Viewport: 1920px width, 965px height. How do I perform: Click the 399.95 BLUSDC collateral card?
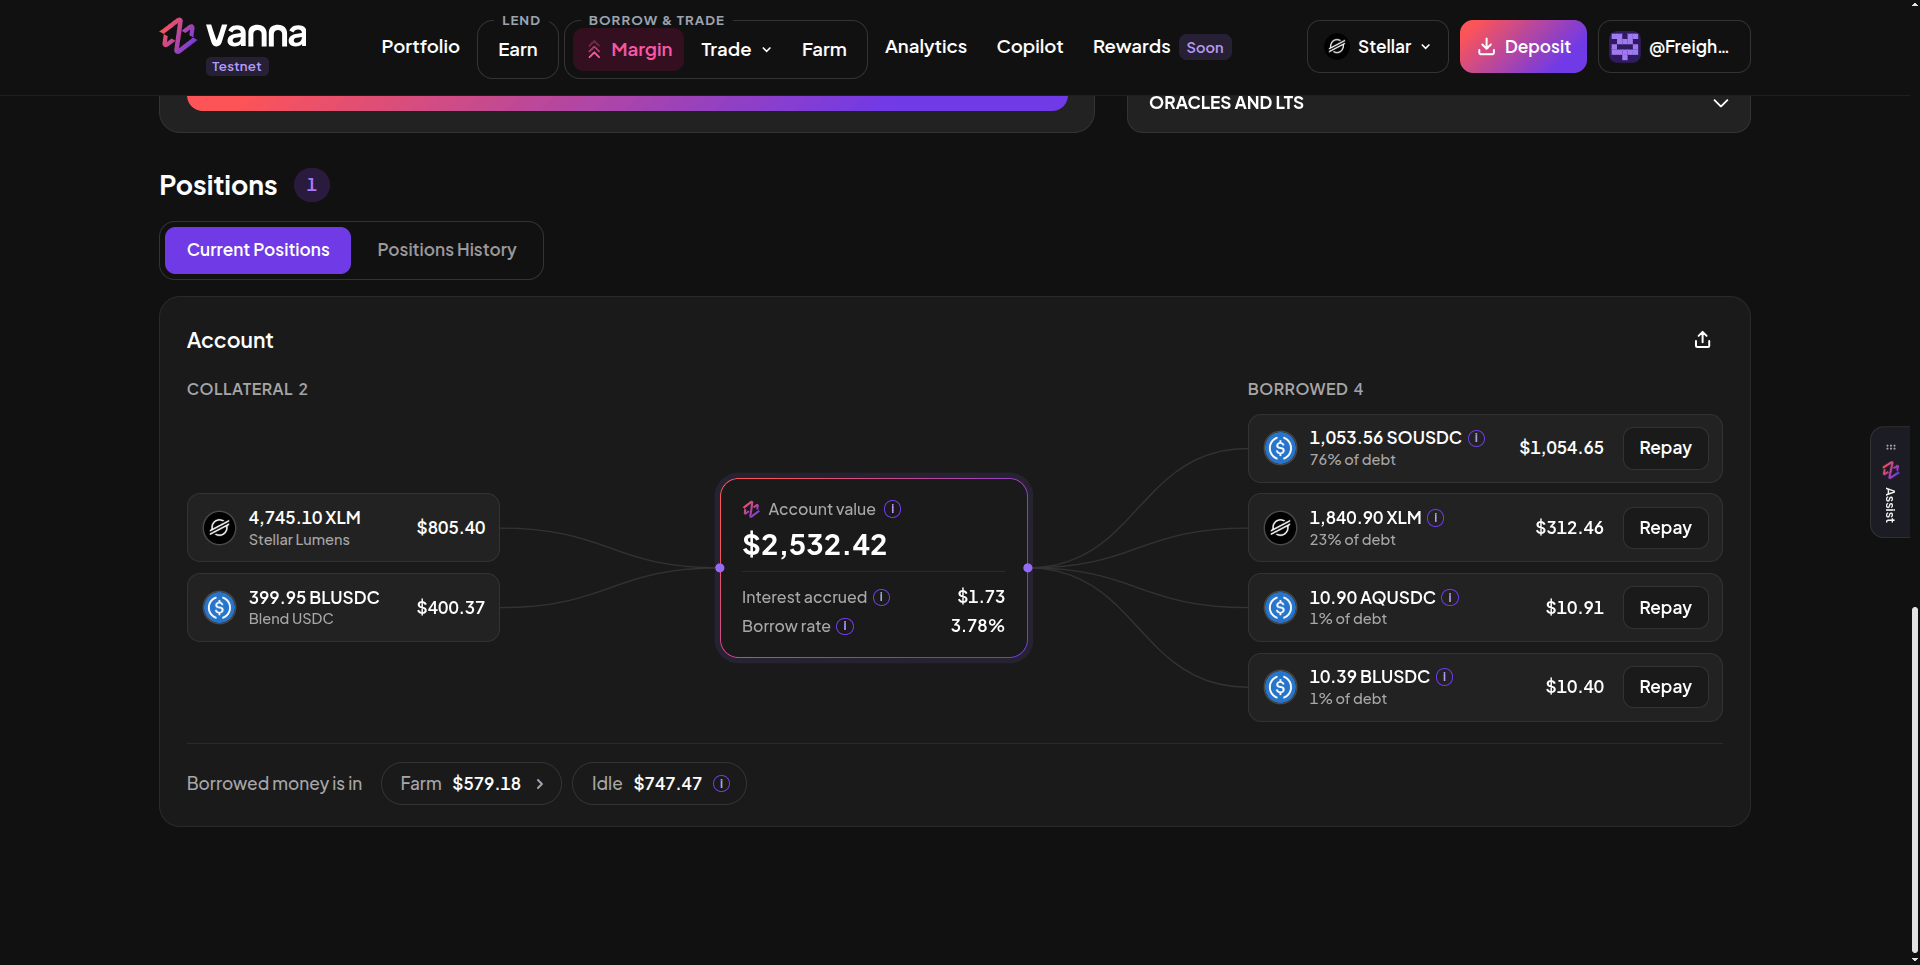click(x=343, y=608)
